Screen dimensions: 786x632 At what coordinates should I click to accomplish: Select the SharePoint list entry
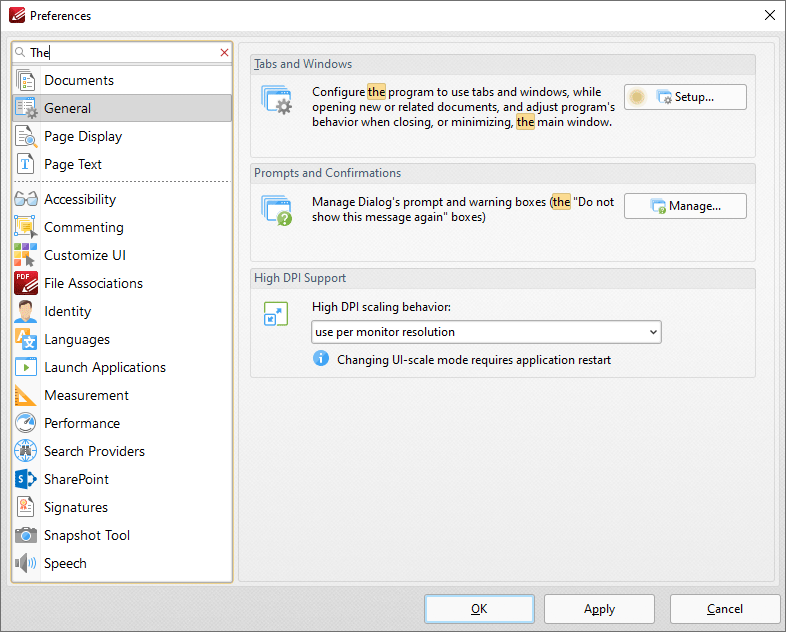pyautogui.click(x=122, y=479)
